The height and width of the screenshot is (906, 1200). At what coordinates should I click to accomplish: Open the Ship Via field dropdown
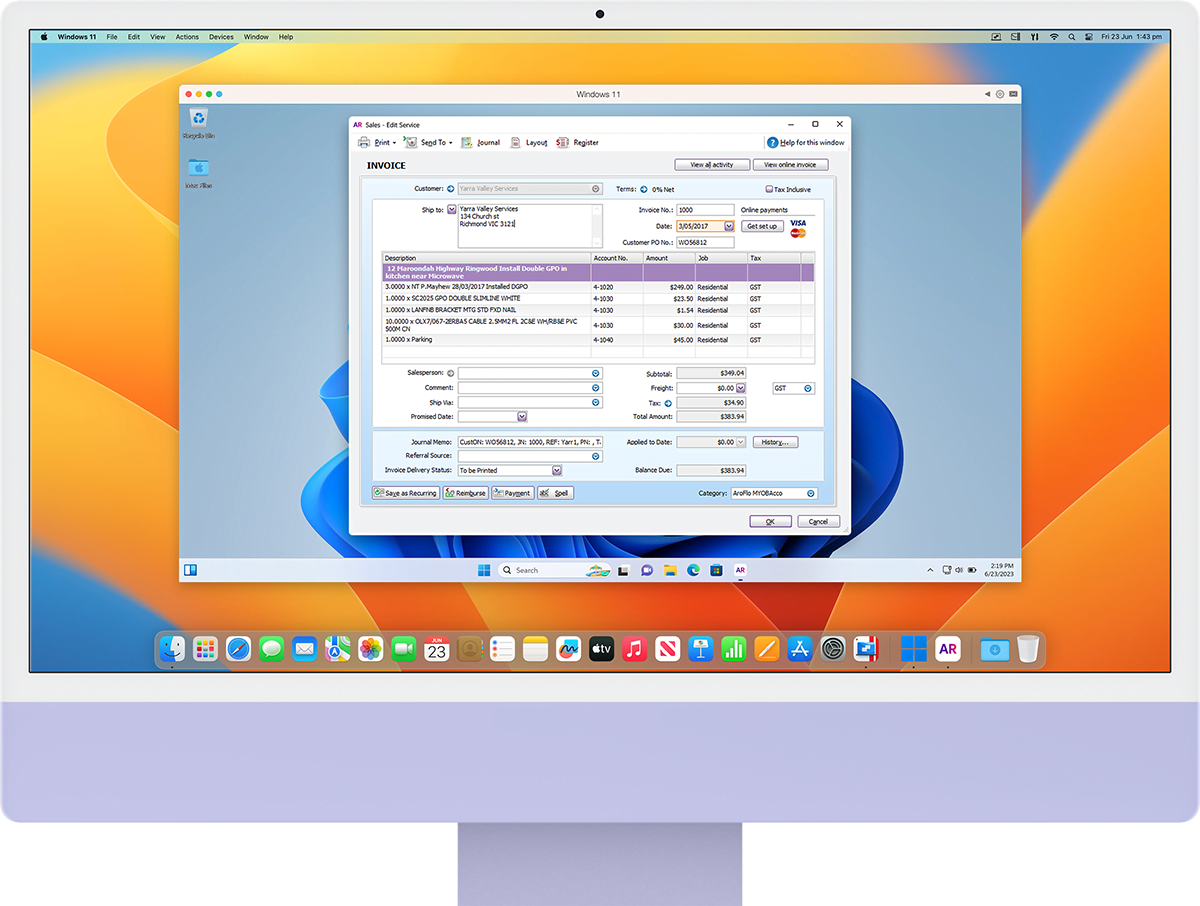[x=596, y=402]
